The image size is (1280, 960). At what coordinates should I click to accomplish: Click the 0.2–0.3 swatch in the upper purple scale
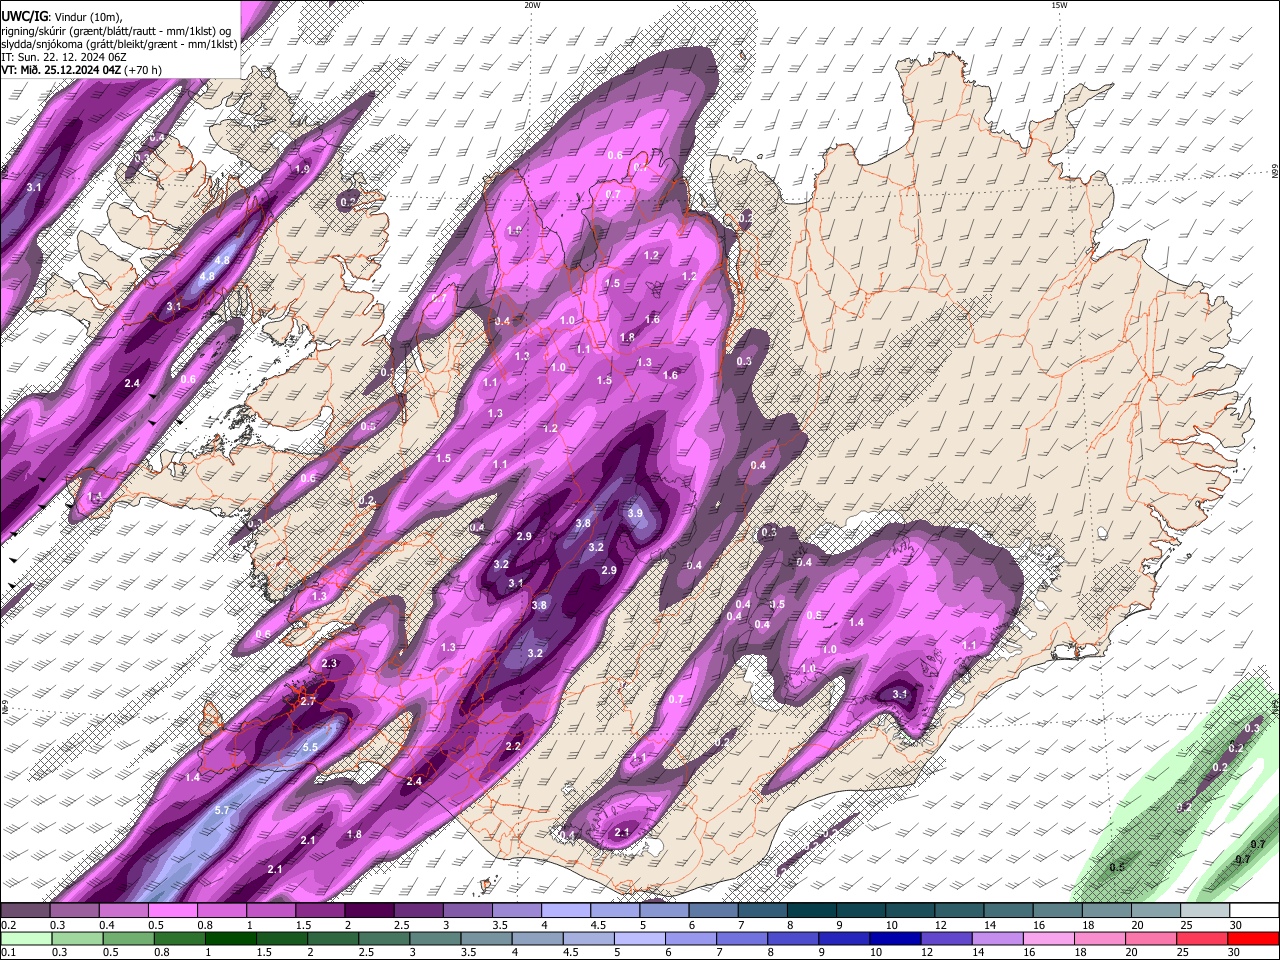click(25, 911)
